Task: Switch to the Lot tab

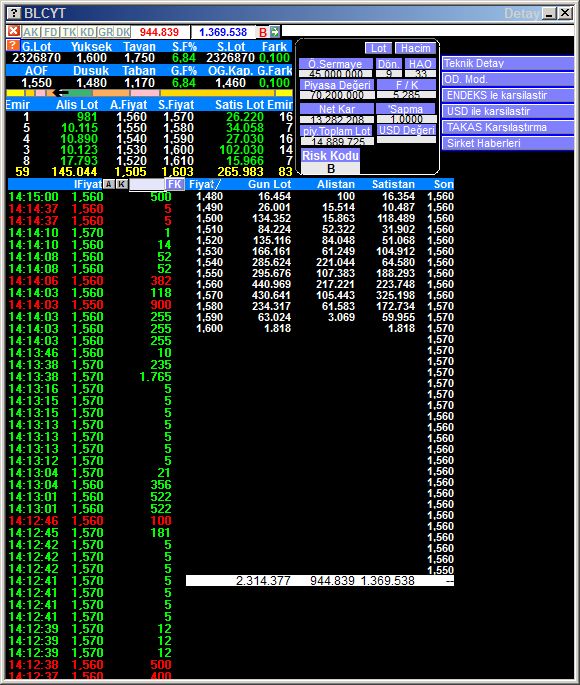Action: (x=378, y=48)
